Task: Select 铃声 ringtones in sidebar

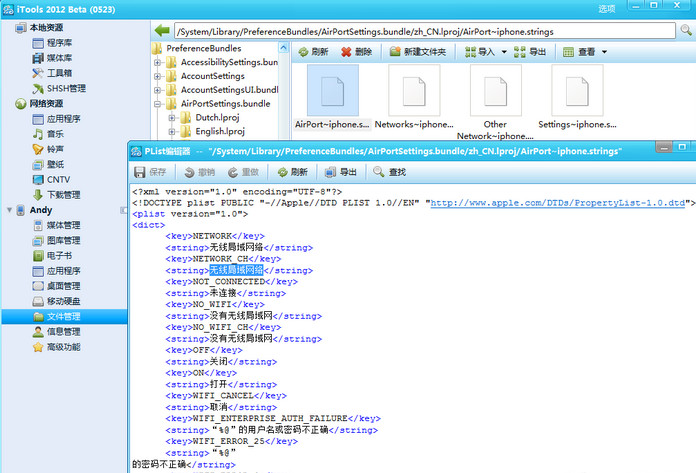Action: (54, 148)
